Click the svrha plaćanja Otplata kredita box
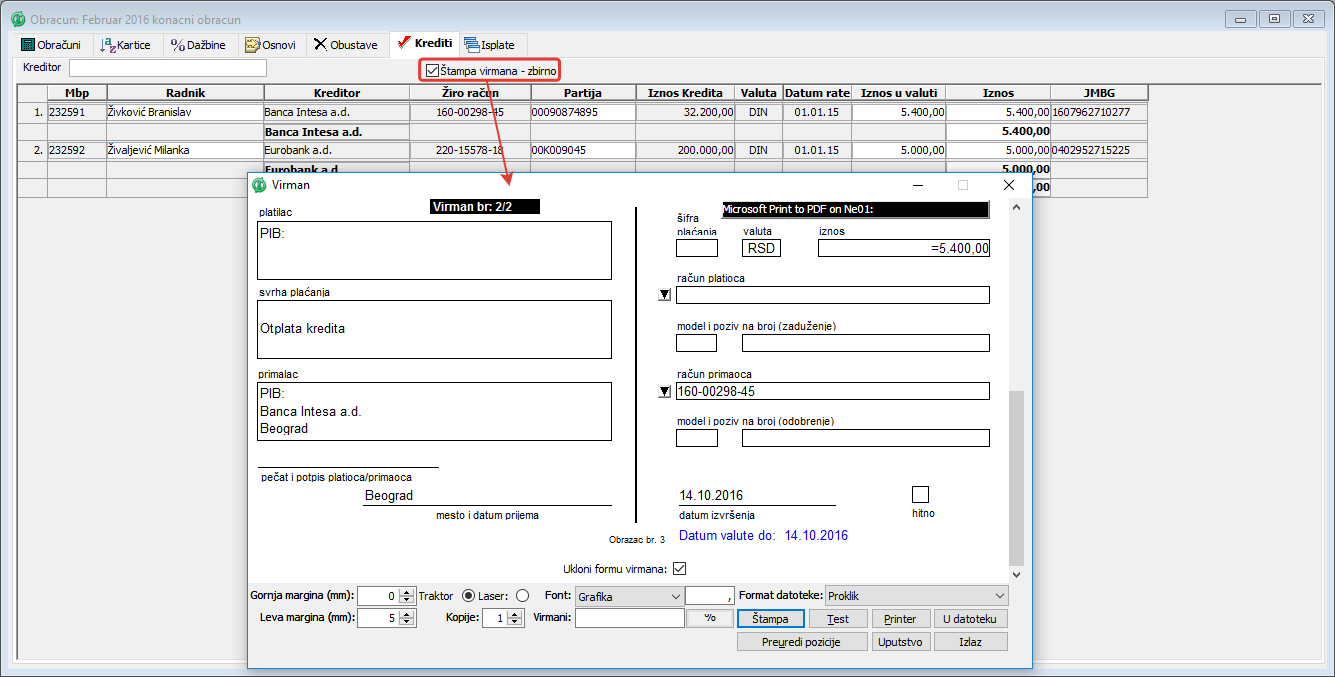Image resolution: width=1335 pixels, height=677 pixels. tap(434, 329)
